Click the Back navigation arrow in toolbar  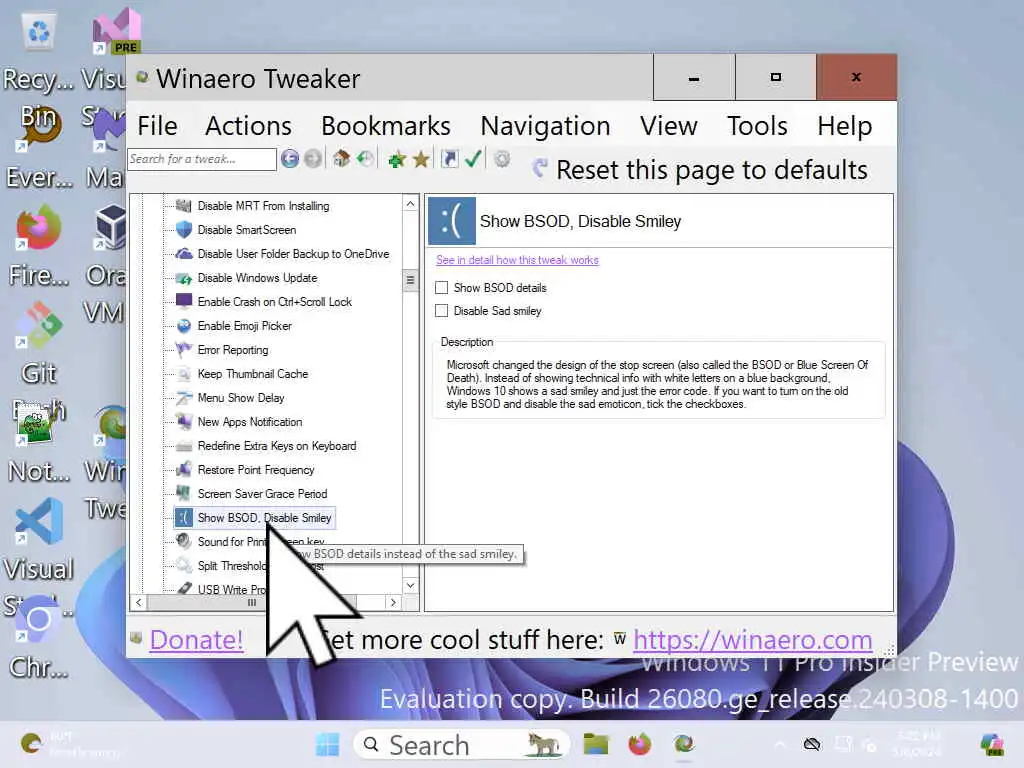(290, 159)
